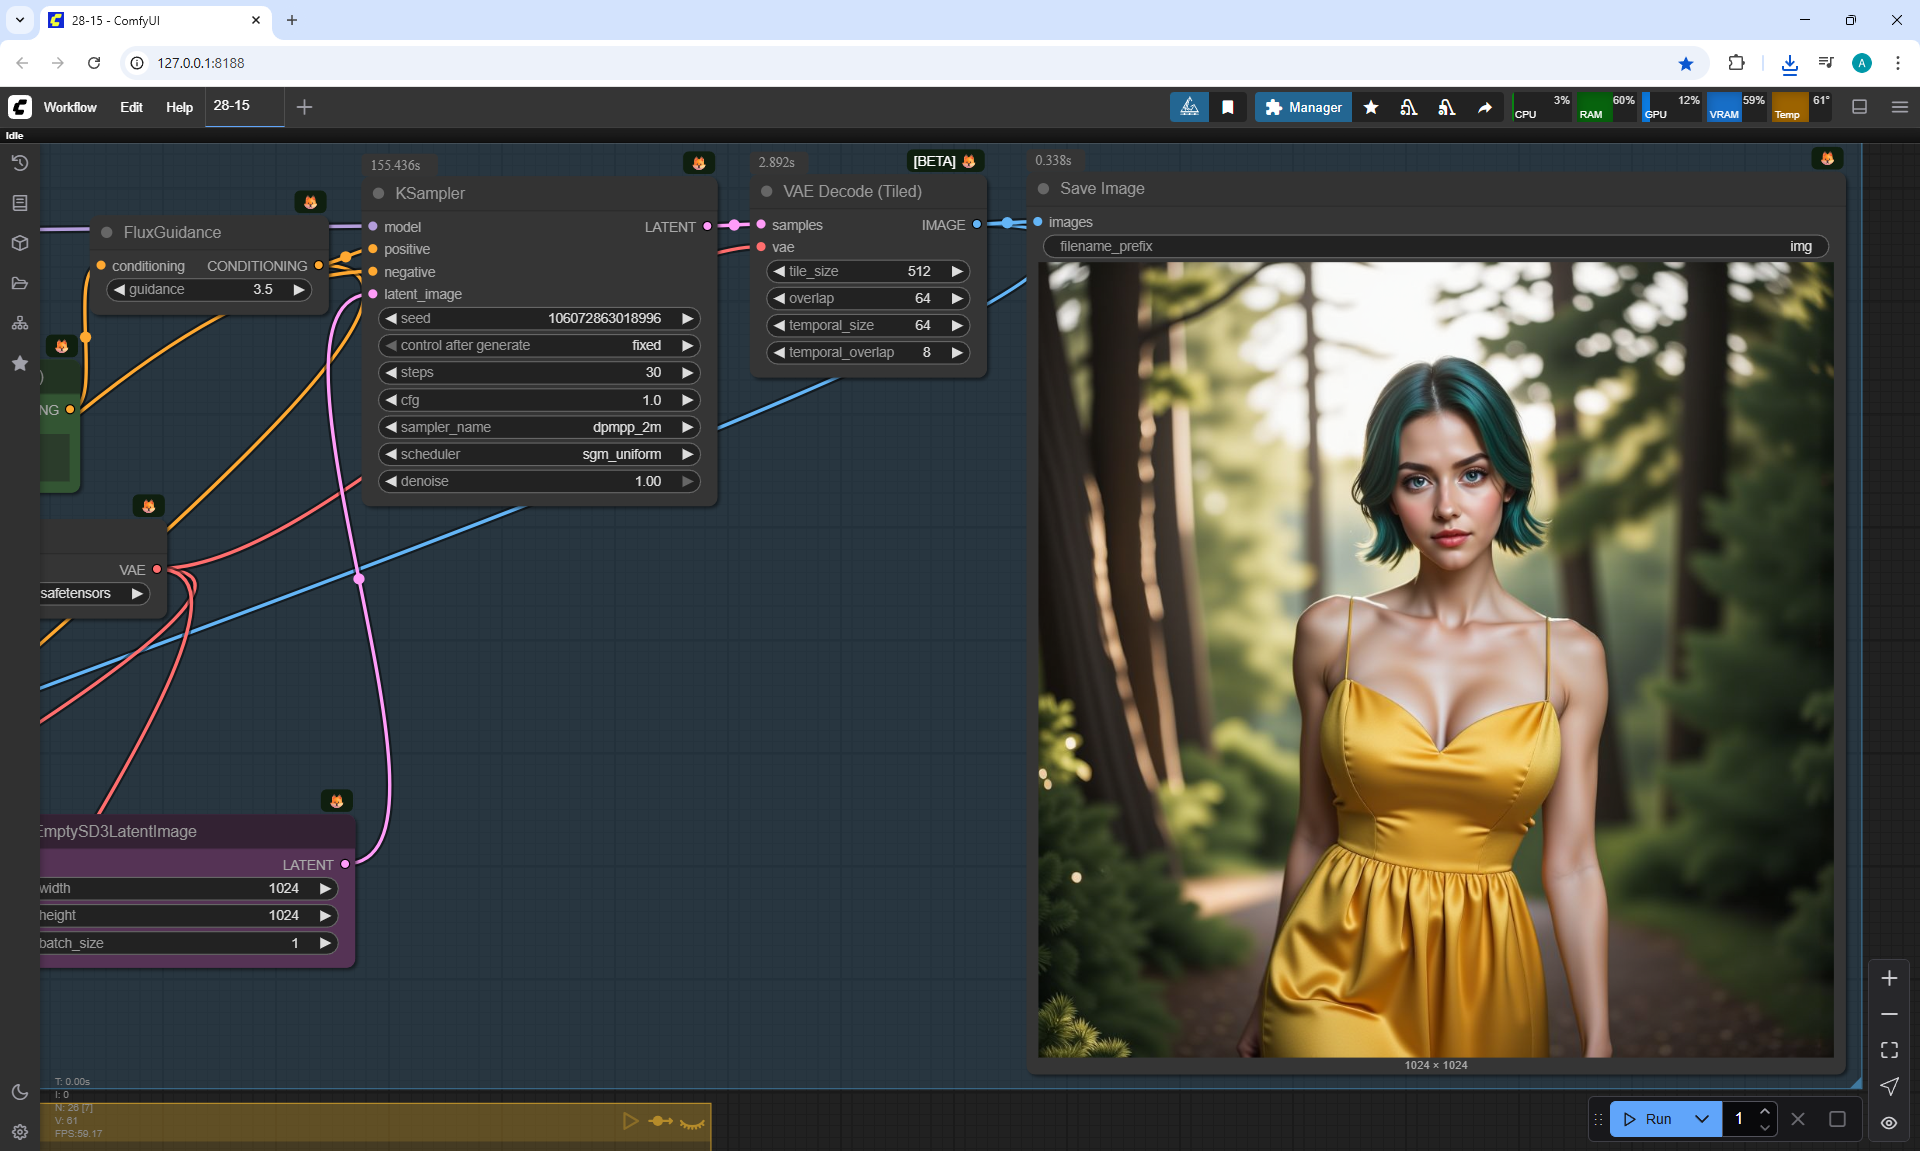Click fit view icon in canvas controls
The image size is (1920, 1151).
[1889, 1050]
